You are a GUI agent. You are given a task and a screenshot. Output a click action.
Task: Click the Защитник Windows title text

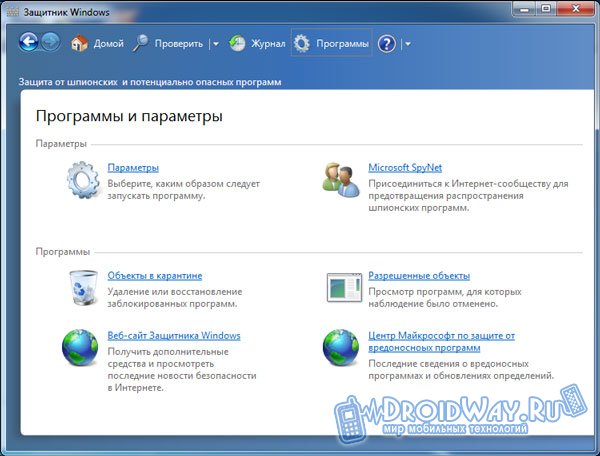click(x=67, y=12)
